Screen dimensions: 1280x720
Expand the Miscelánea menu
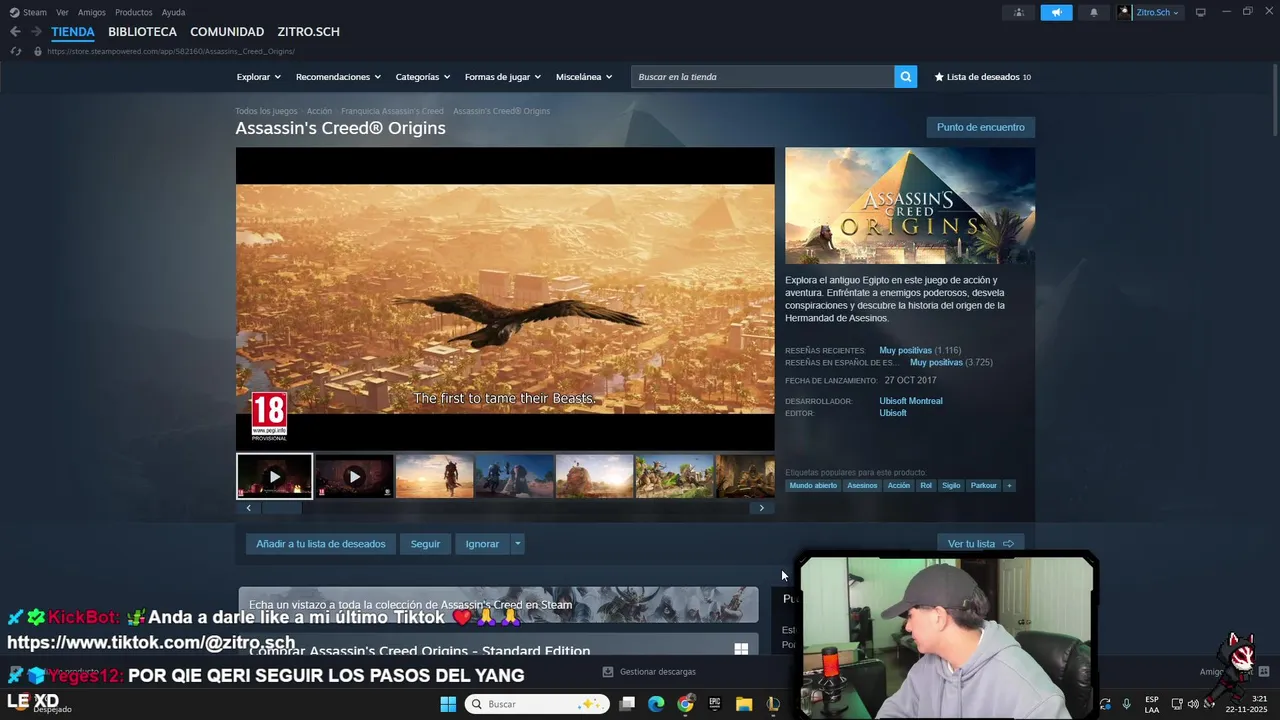[584, 77]
